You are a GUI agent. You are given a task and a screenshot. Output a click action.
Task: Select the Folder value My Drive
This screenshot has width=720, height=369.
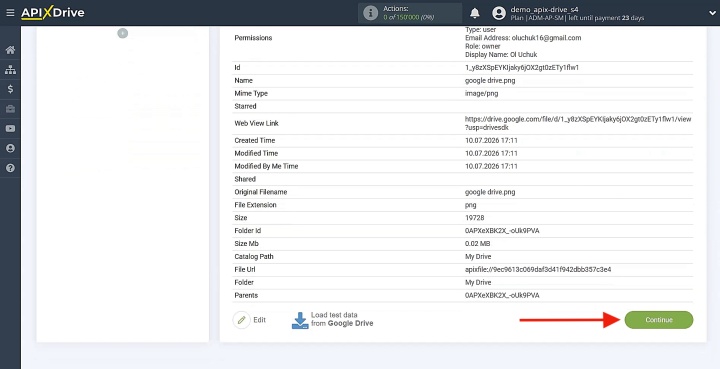[x=478, y=282]
